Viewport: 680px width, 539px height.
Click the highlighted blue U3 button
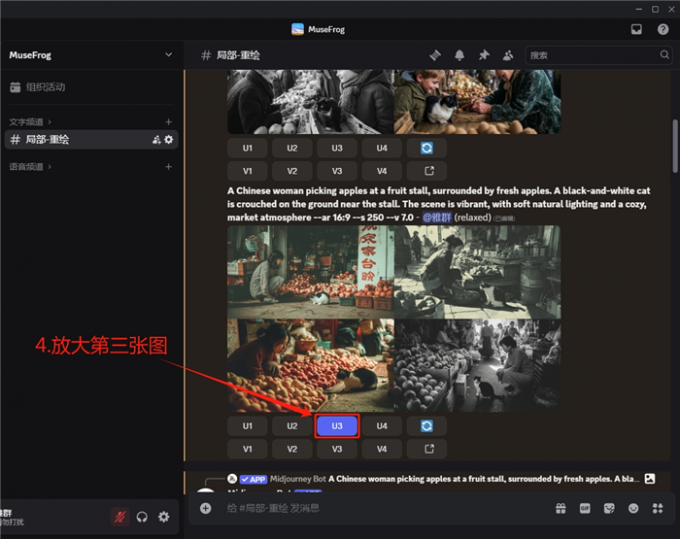(337, 426)
